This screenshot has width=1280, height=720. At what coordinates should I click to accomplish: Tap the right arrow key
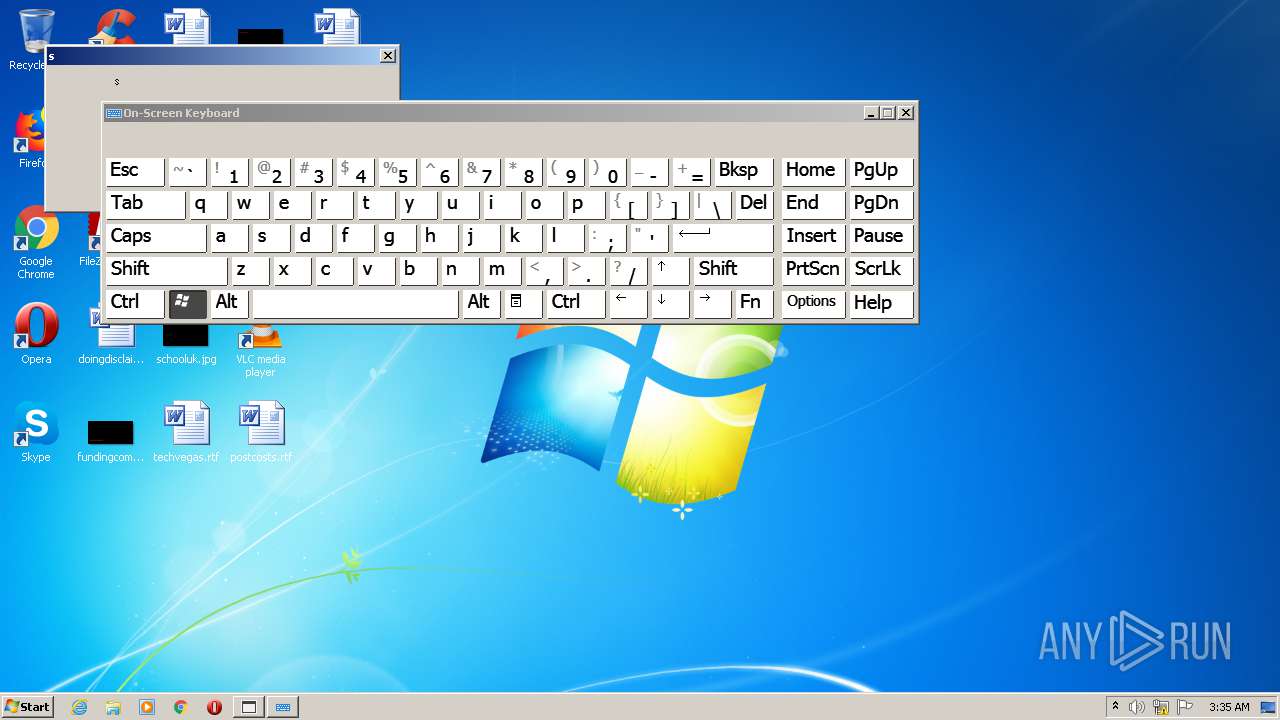click(712, 303)
